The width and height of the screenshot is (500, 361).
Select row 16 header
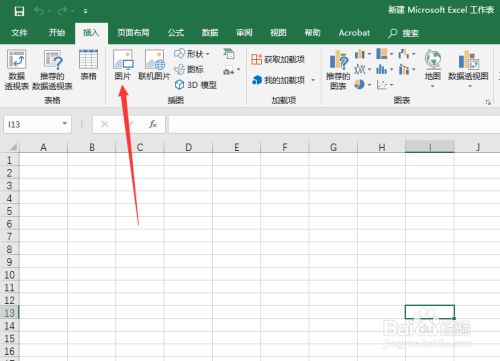(10, 351)
